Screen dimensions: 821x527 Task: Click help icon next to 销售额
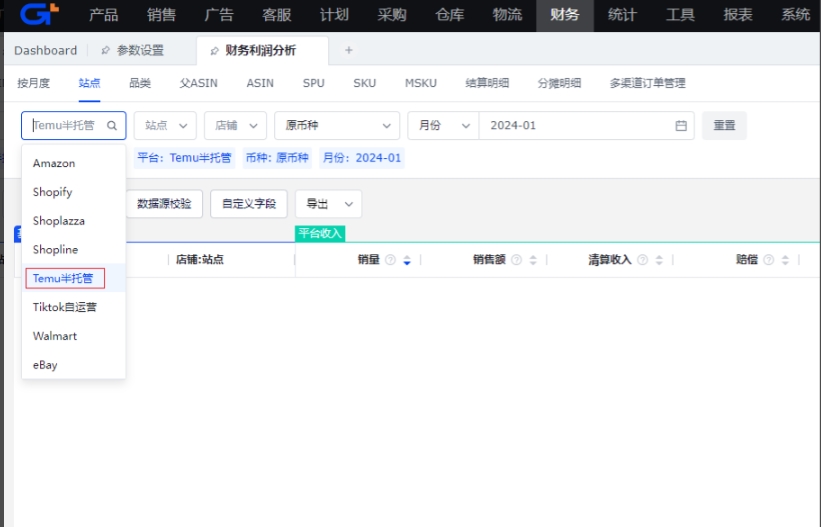(516, 260)
